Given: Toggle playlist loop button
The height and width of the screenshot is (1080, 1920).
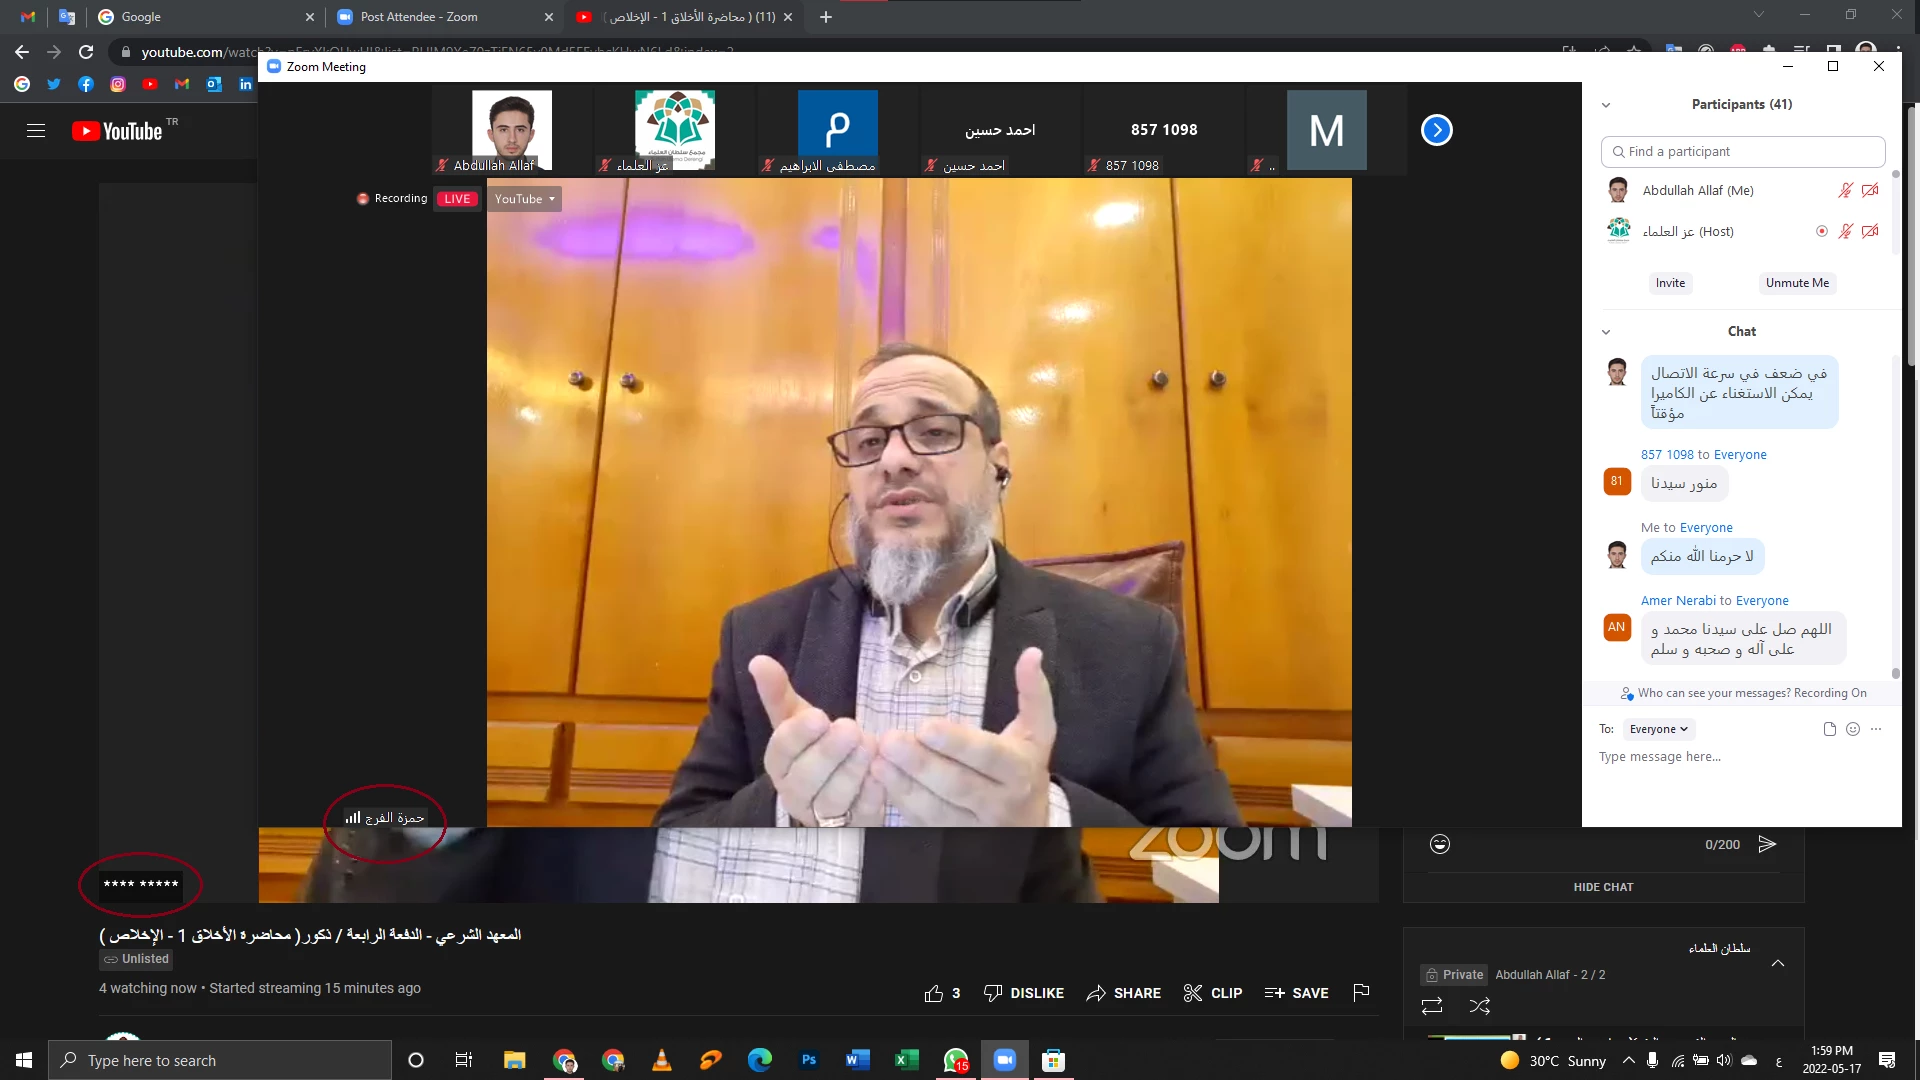Looking at the screenshot, I should (x=1432, y=1006).
